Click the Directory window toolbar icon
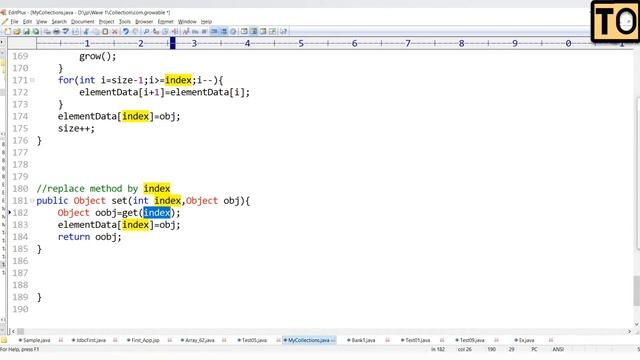 tap(253, 31)
